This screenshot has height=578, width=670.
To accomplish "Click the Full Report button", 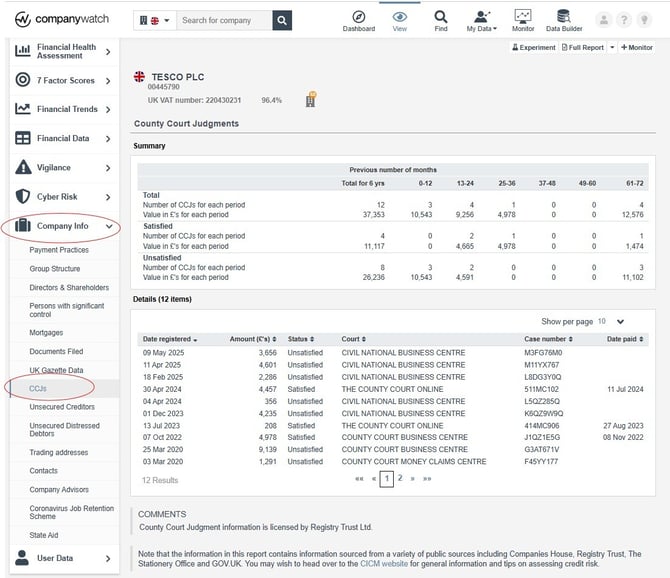I will click(583, 47).
